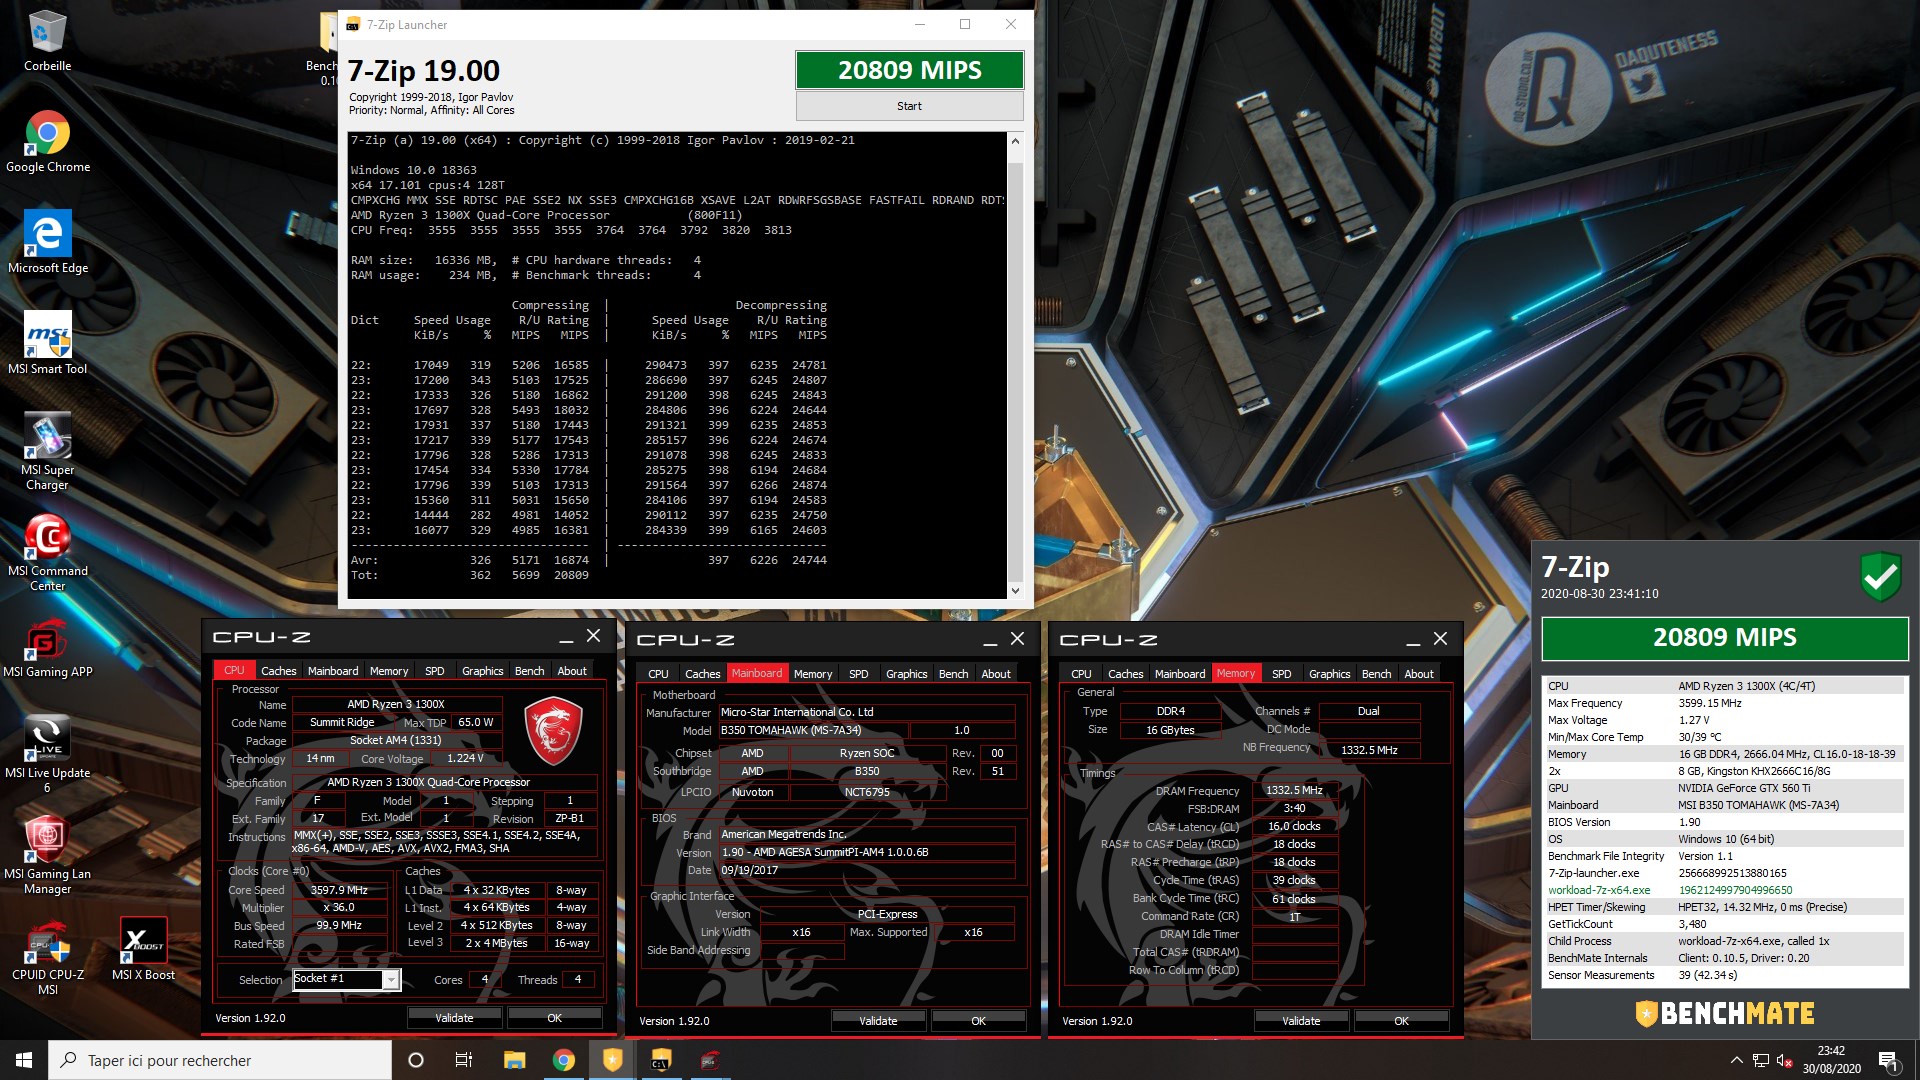Viewport: 1920px width, 1080px height.
Task: Switch to BenchMate shield taskbar icon
Action: point(612,1060)
